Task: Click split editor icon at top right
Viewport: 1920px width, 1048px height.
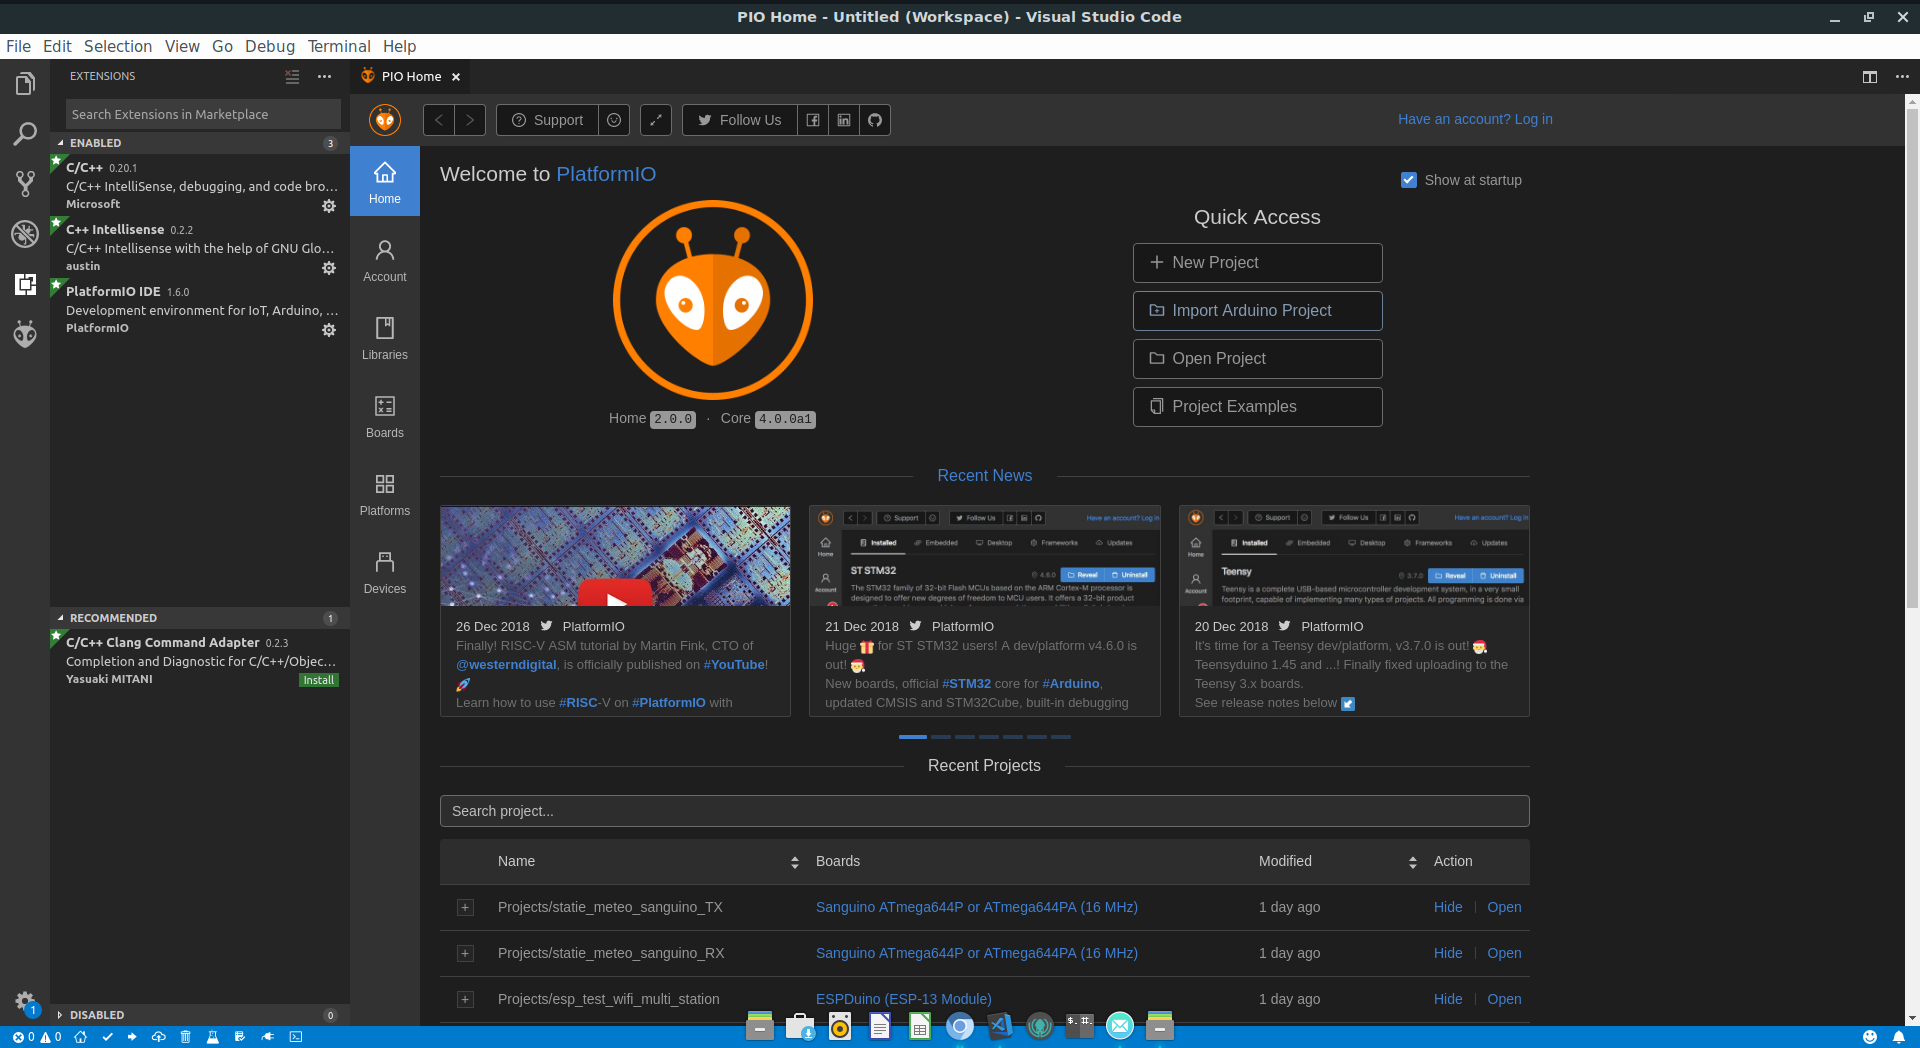Action: 1869,77
